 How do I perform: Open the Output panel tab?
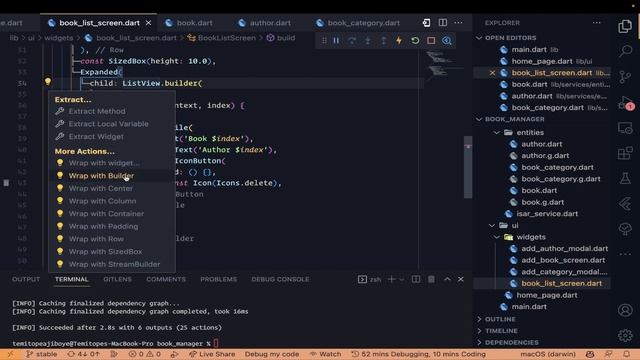26,279
